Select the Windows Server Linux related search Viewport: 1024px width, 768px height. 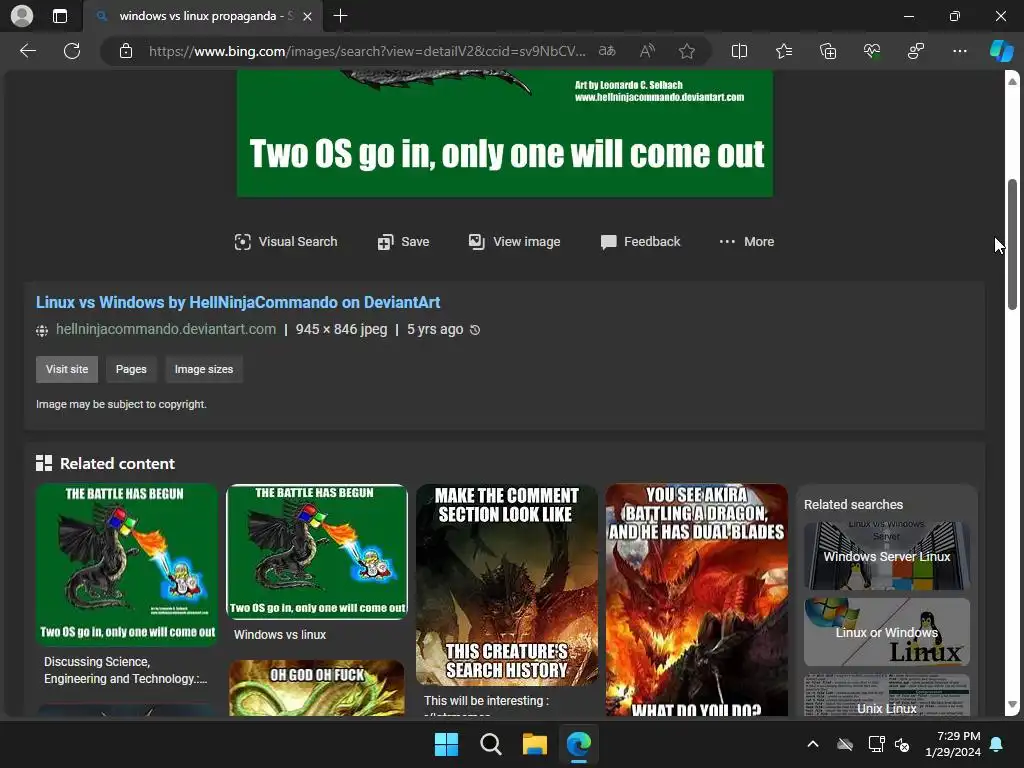point(887,556)
